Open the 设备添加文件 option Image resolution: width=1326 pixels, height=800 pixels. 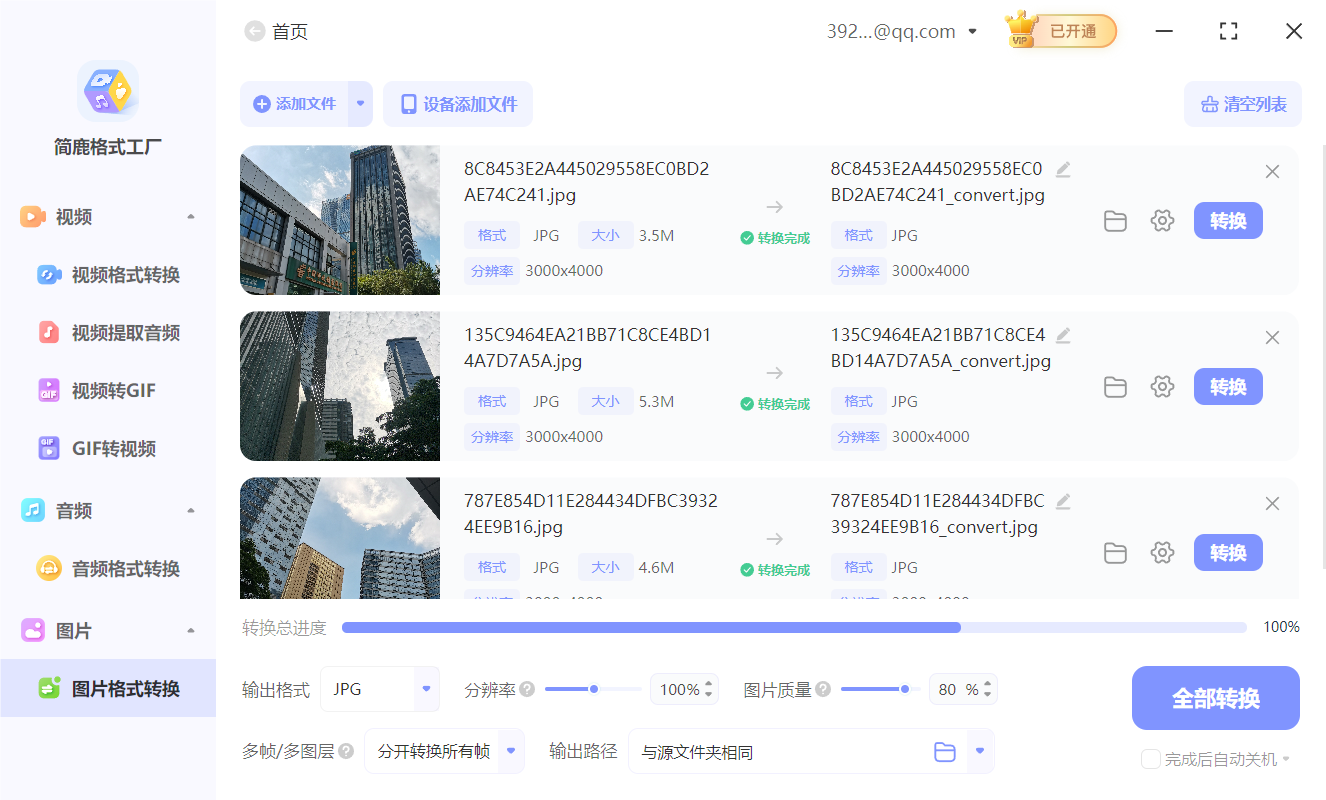click(x=457, y=104)
